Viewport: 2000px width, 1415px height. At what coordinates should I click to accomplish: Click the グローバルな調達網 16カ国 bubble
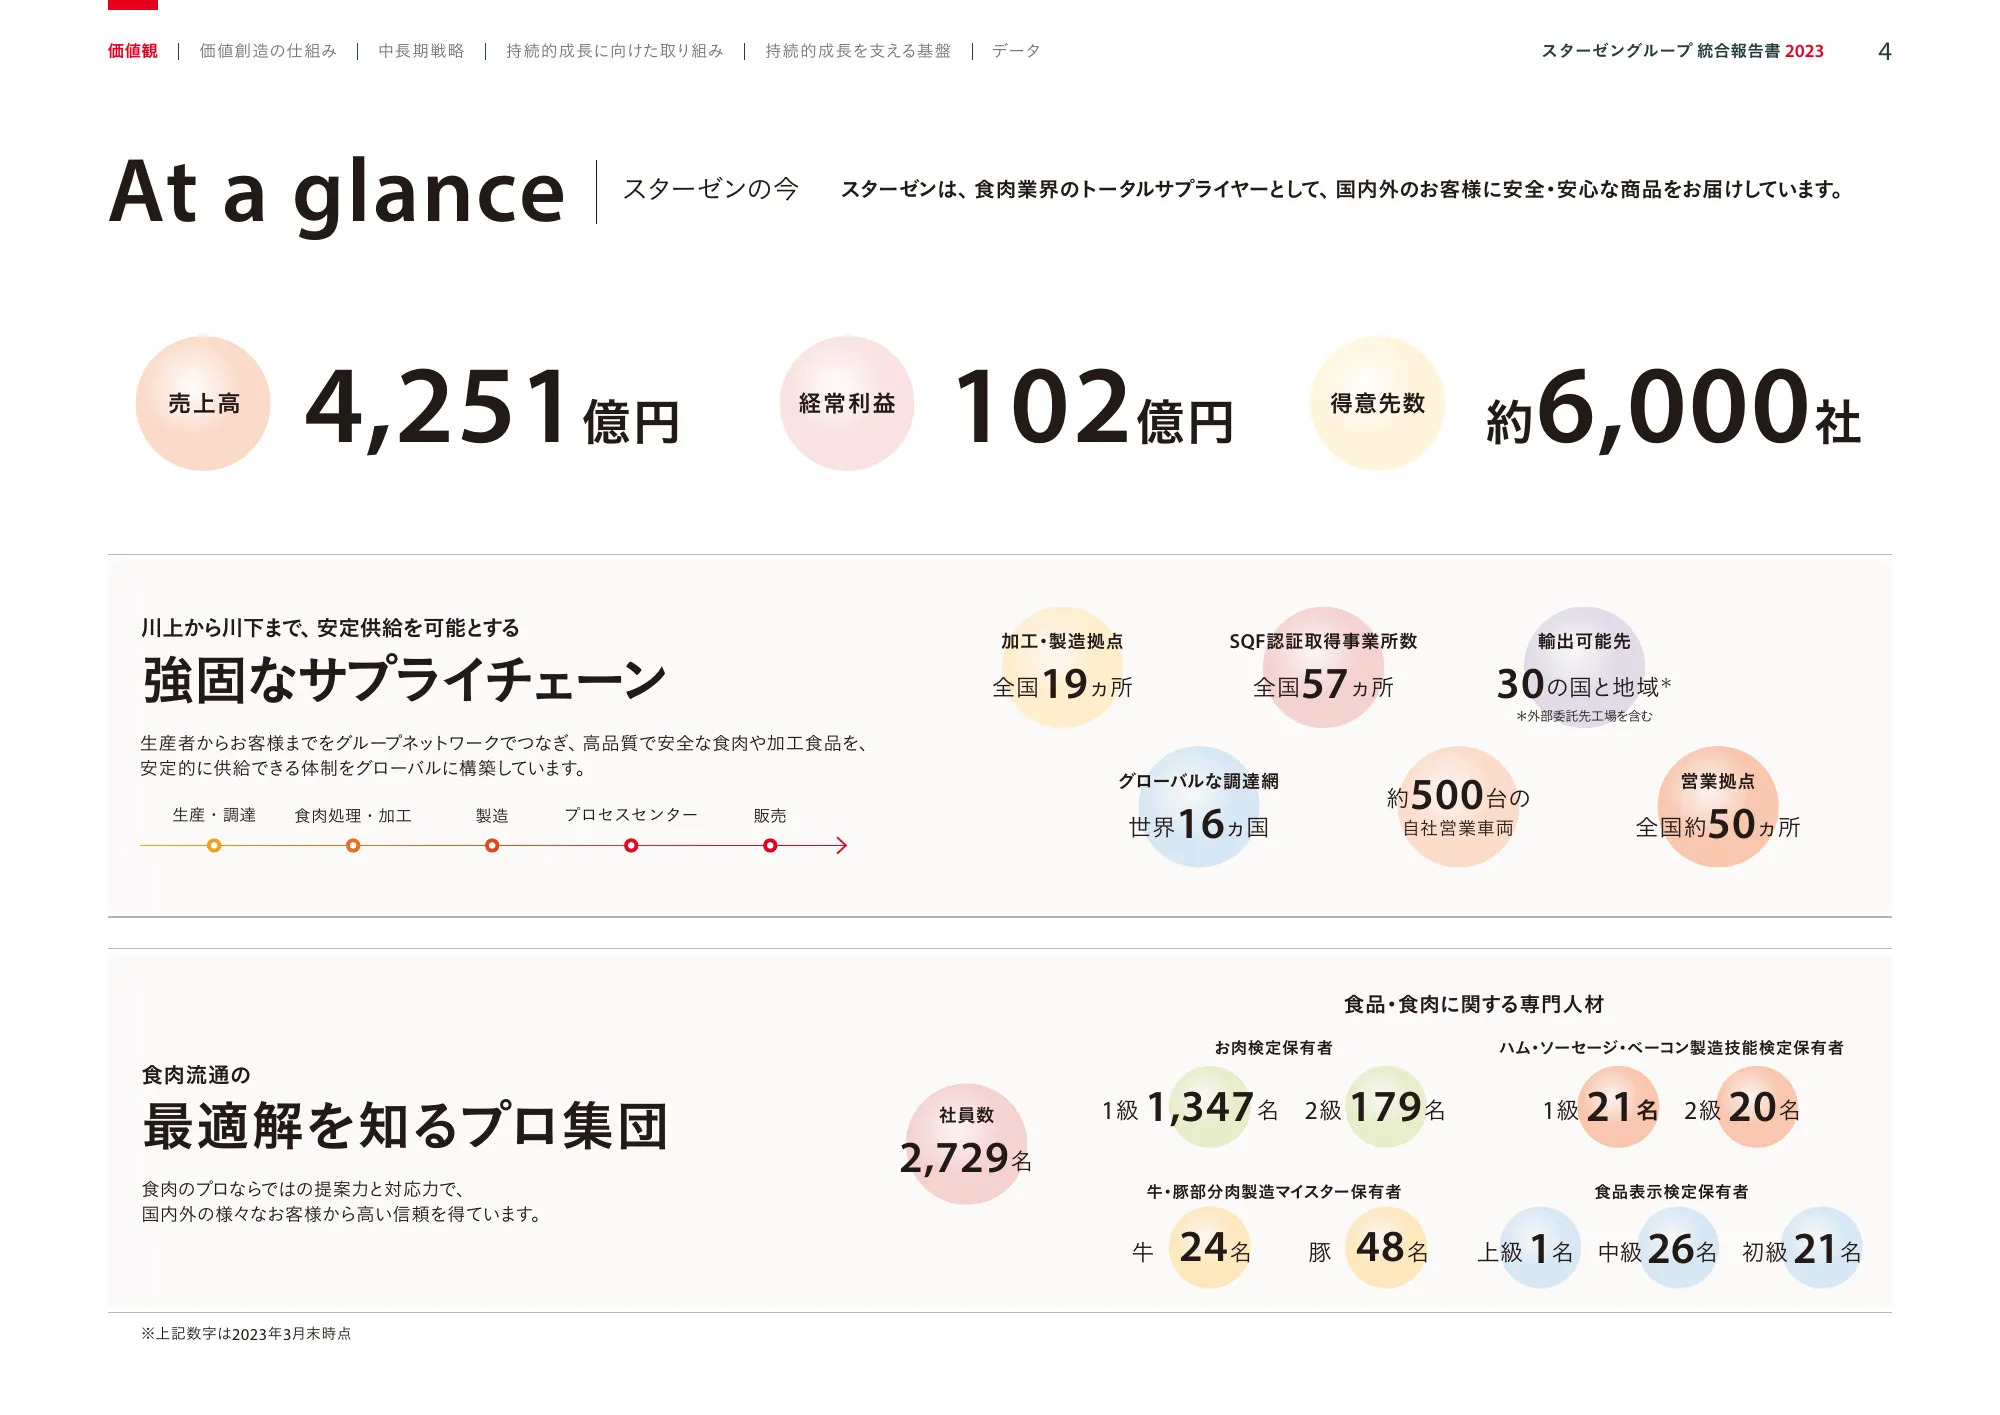point(1198,807)
